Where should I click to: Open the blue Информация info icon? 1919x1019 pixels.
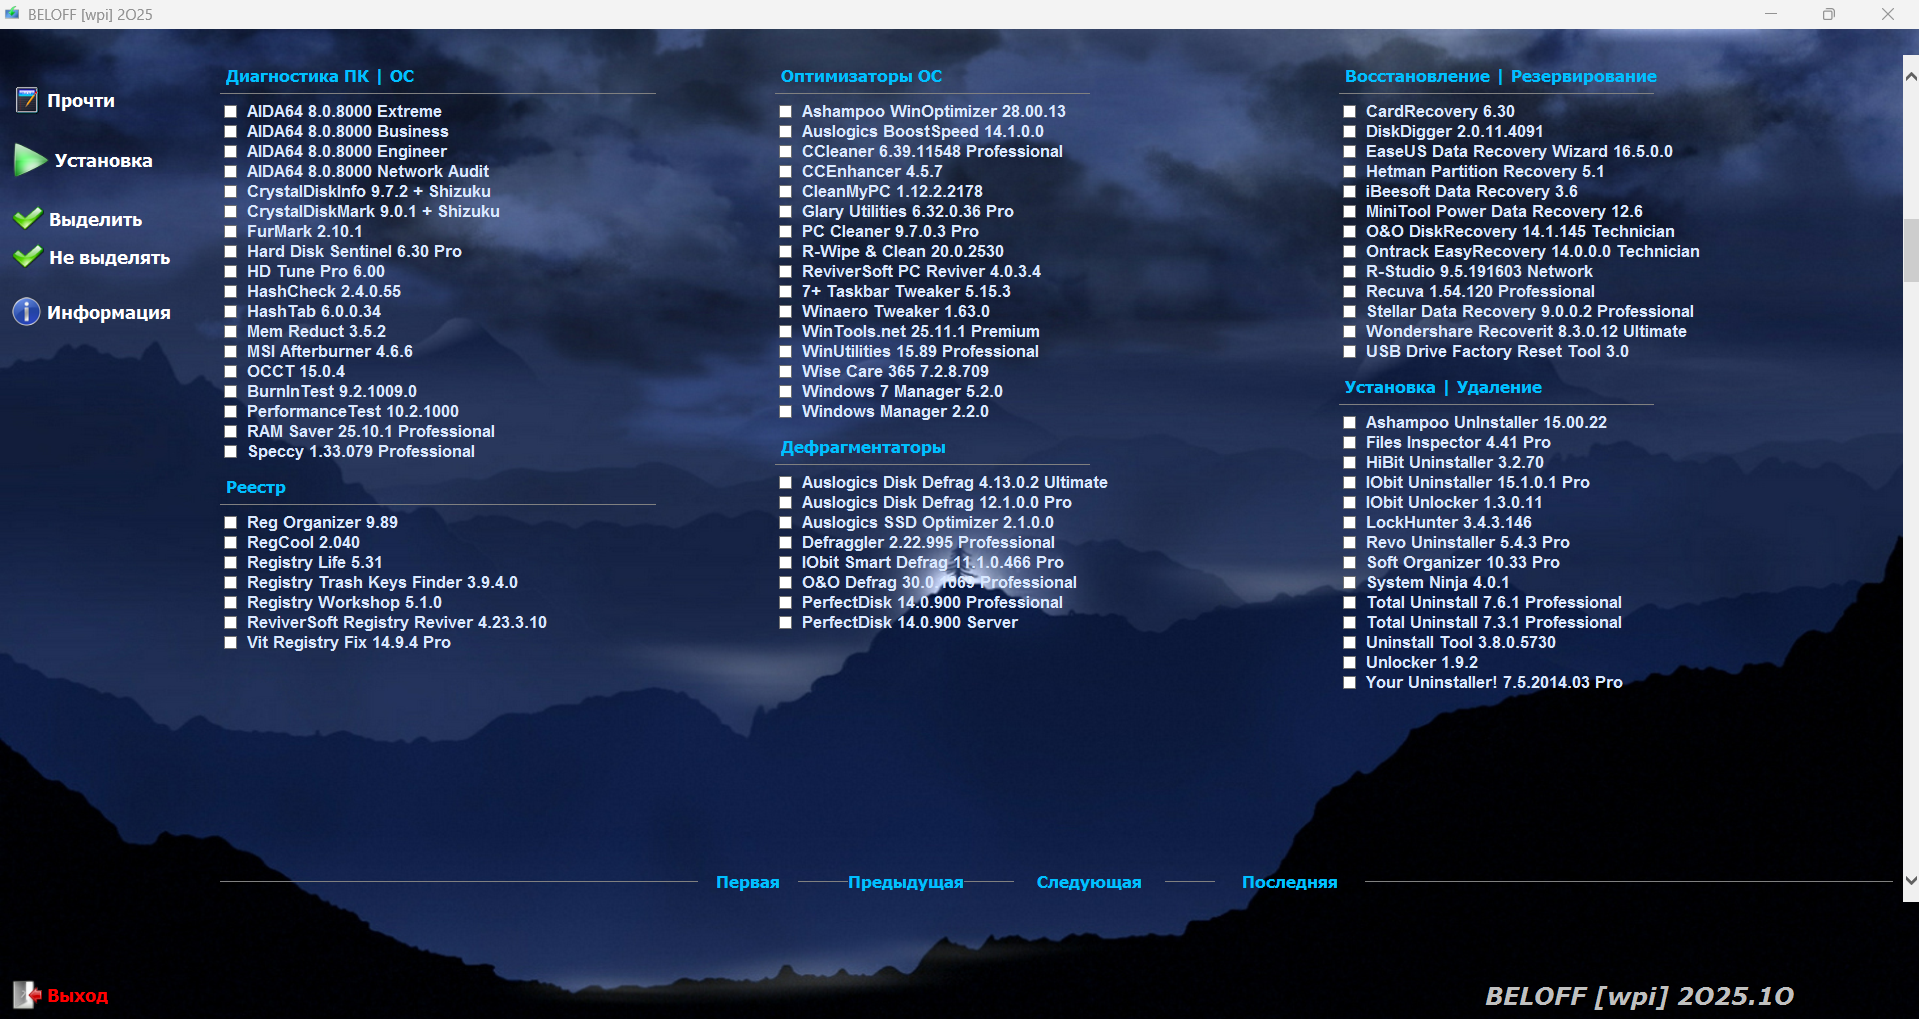[26, 312]
